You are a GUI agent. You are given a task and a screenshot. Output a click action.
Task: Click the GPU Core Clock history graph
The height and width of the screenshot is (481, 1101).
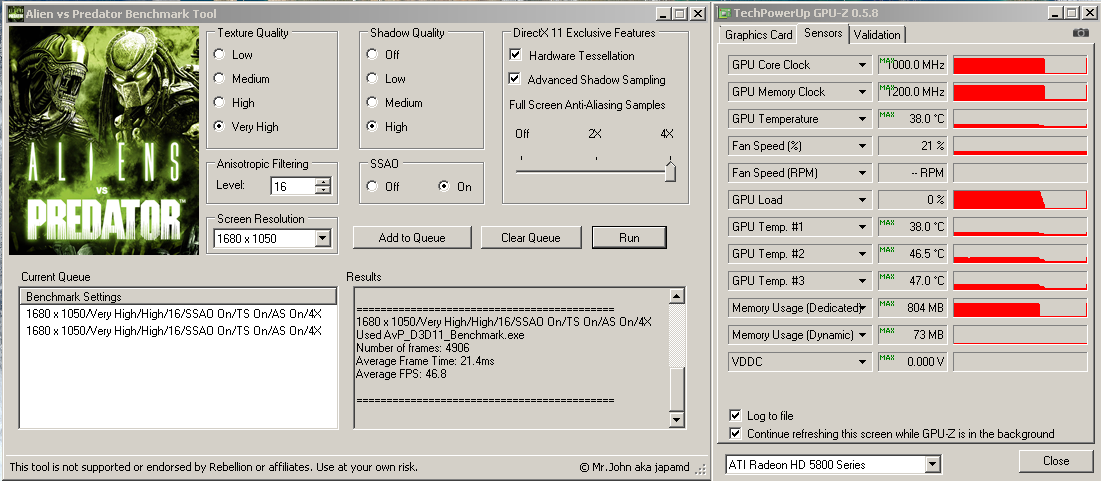[1021, 65]
